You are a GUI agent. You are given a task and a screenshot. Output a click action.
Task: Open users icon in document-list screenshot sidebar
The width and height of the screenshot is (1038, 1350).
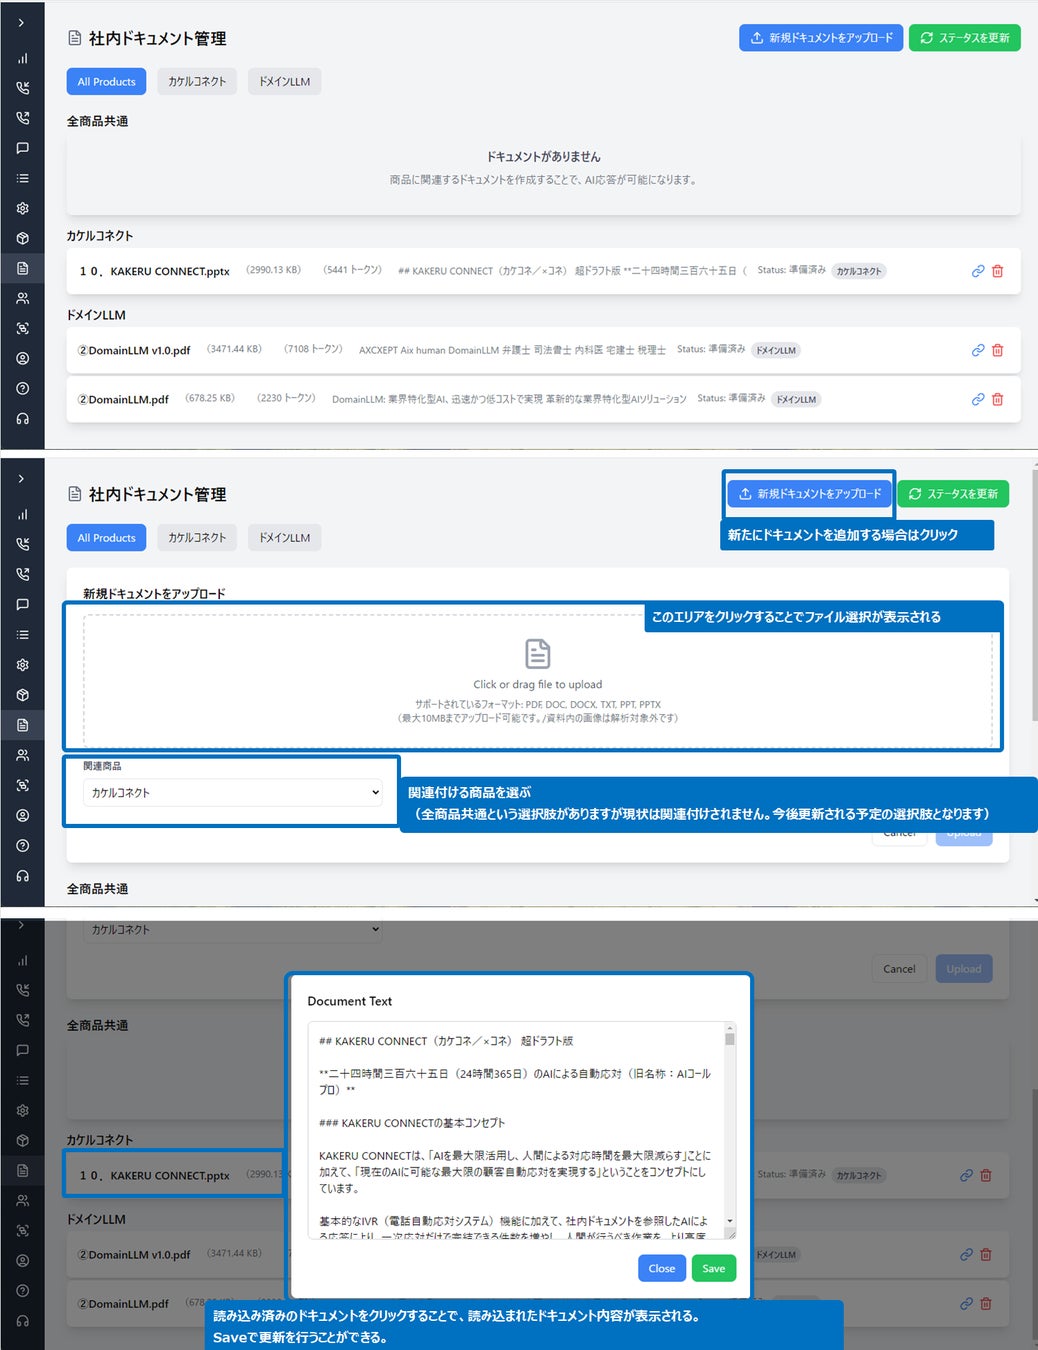tap(22, 298)
